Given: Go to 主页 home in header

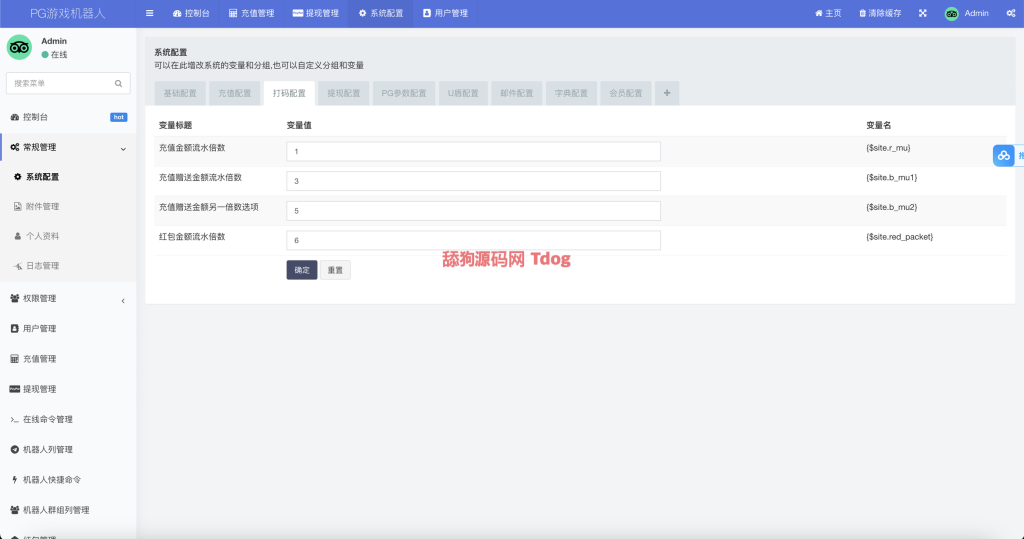Looking at the screenshot, I should (x=828, y=13).
